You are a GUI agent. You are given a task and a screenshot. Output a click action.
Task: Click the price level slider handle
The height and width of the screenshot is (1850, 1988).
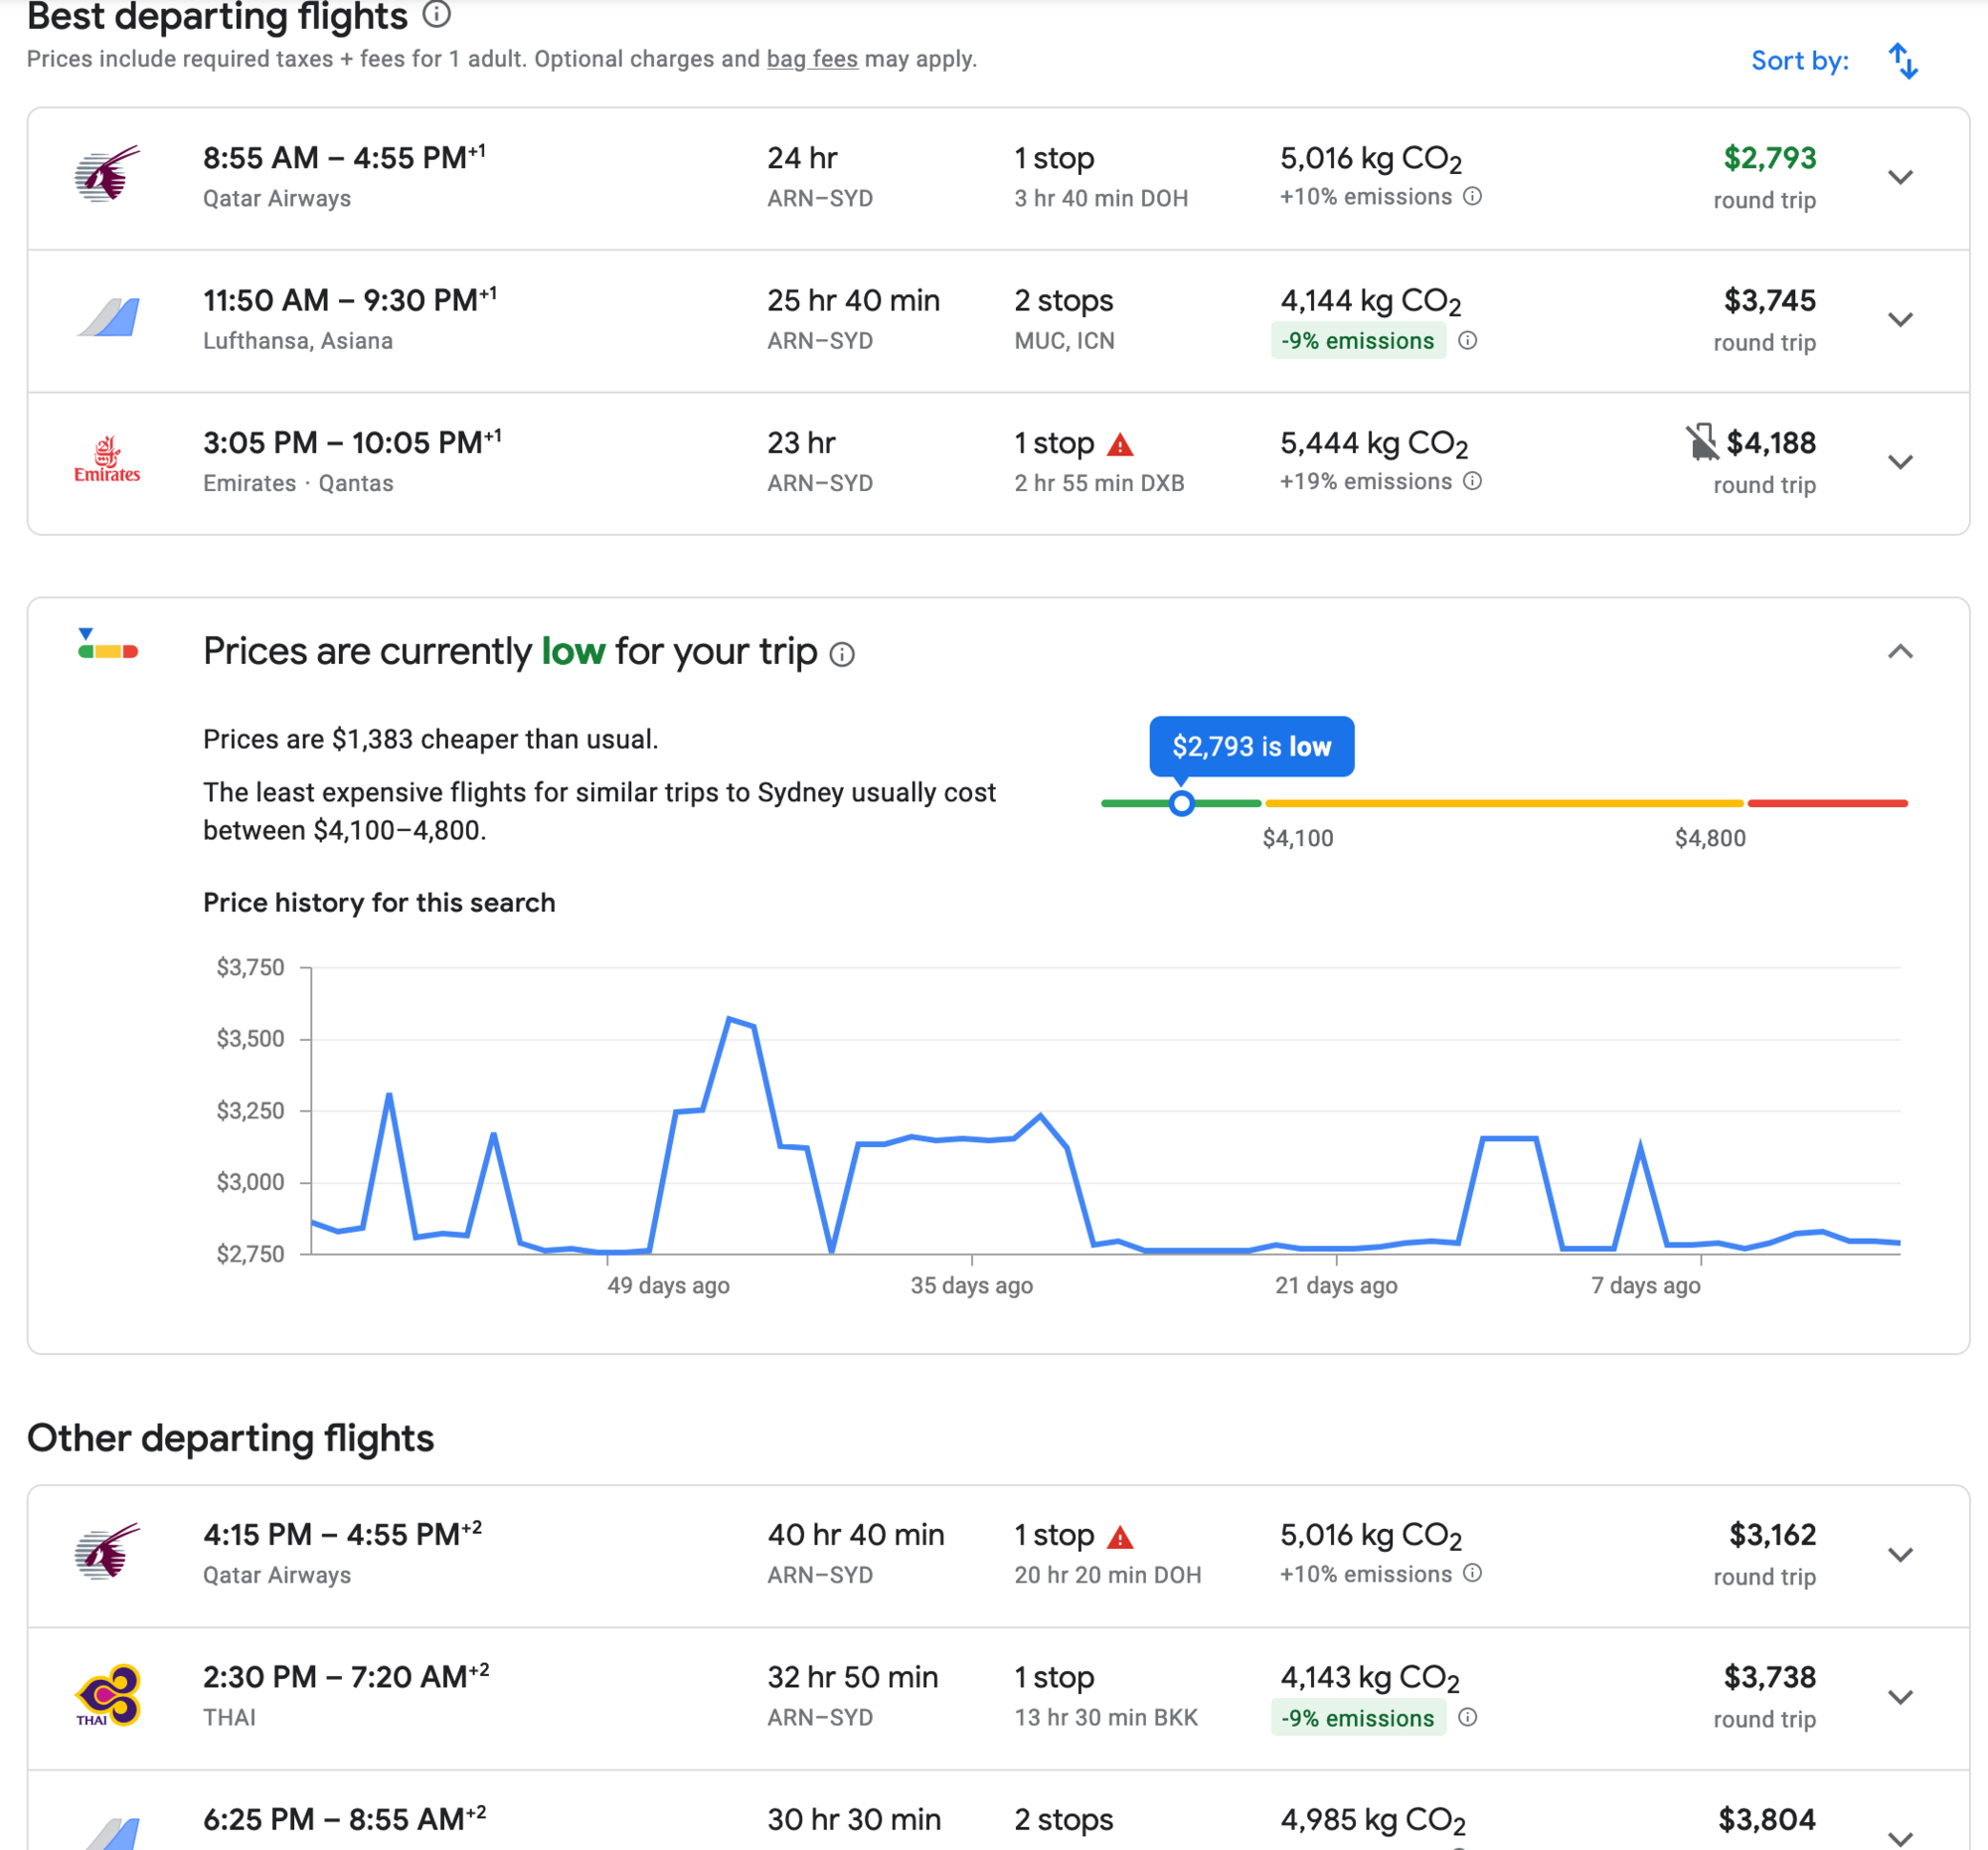(1181, 803)
